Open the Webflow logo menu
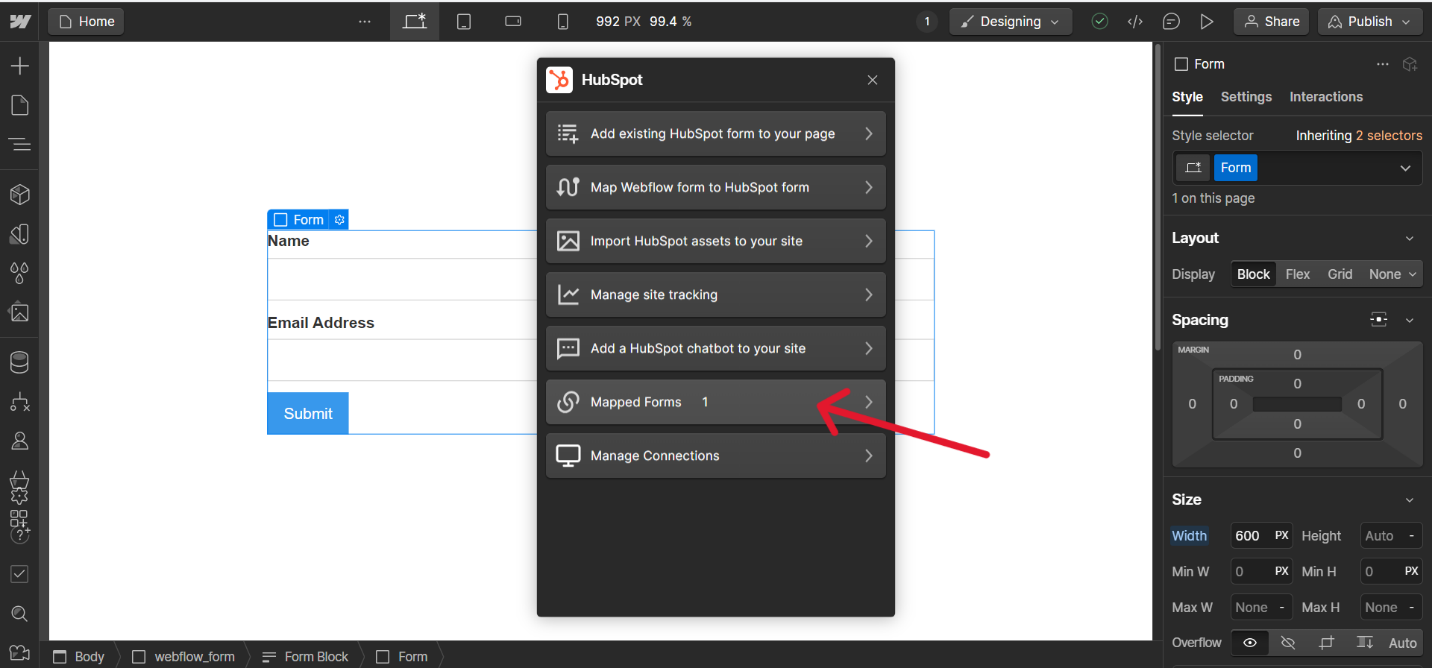Viewport: 1432px width, 668px height. (20, 21)
